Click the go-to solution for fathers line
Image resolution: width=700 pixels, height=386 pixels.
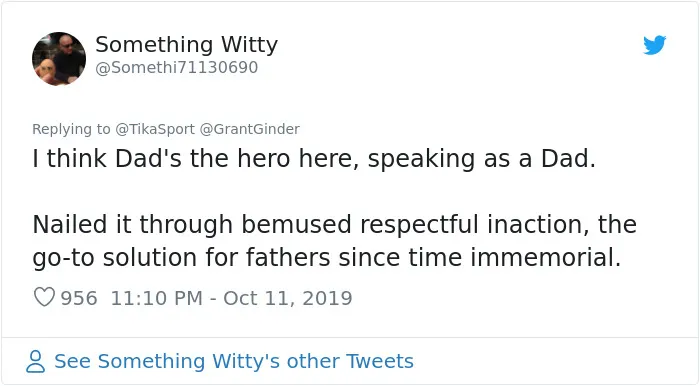pyautogui.click(x=327, y=257)
